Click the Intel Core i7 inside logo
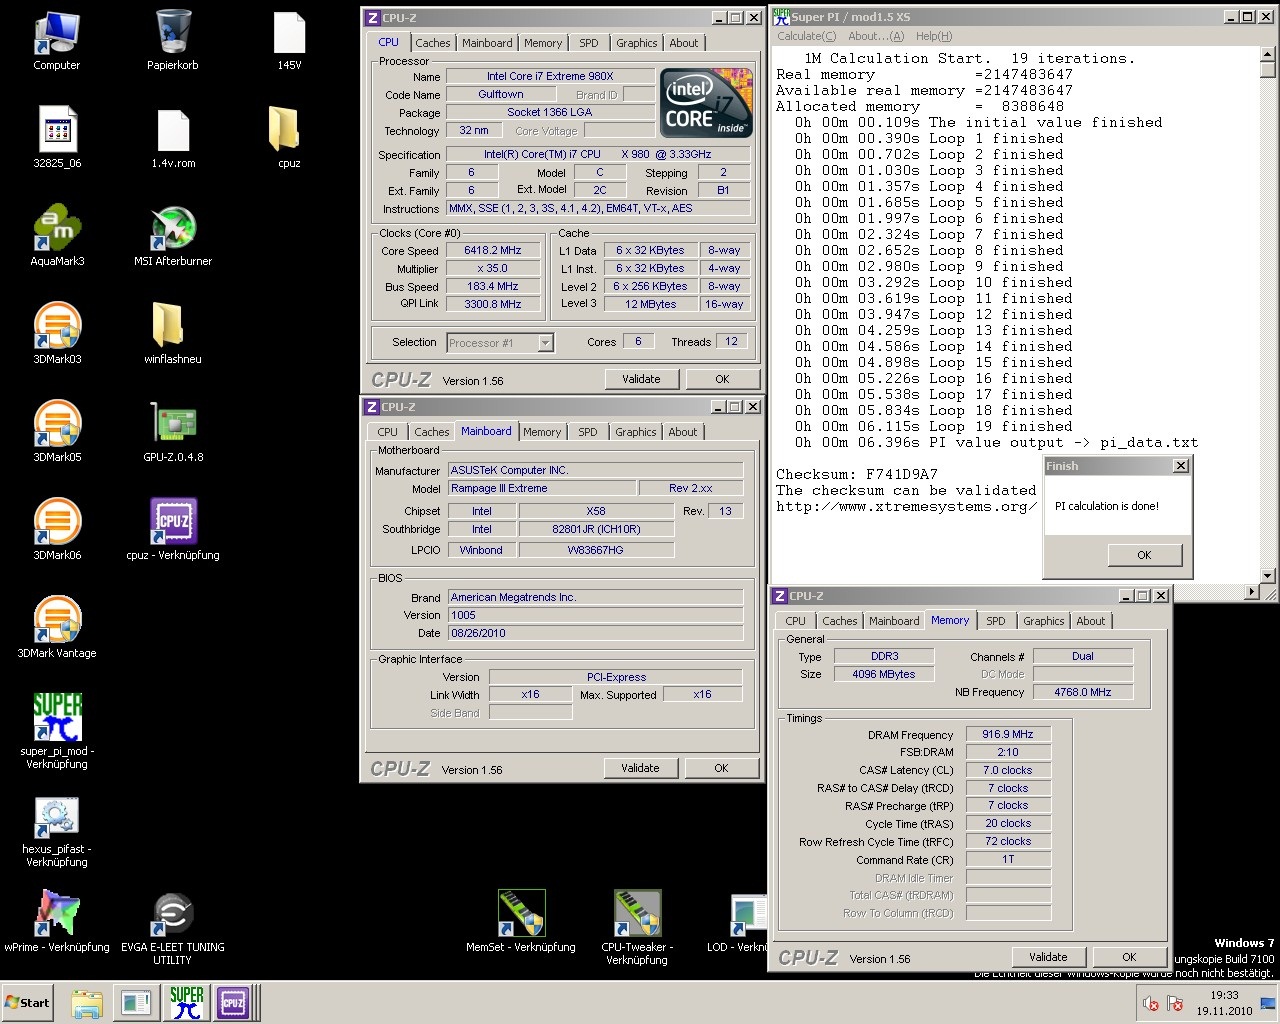 (707, 102)
